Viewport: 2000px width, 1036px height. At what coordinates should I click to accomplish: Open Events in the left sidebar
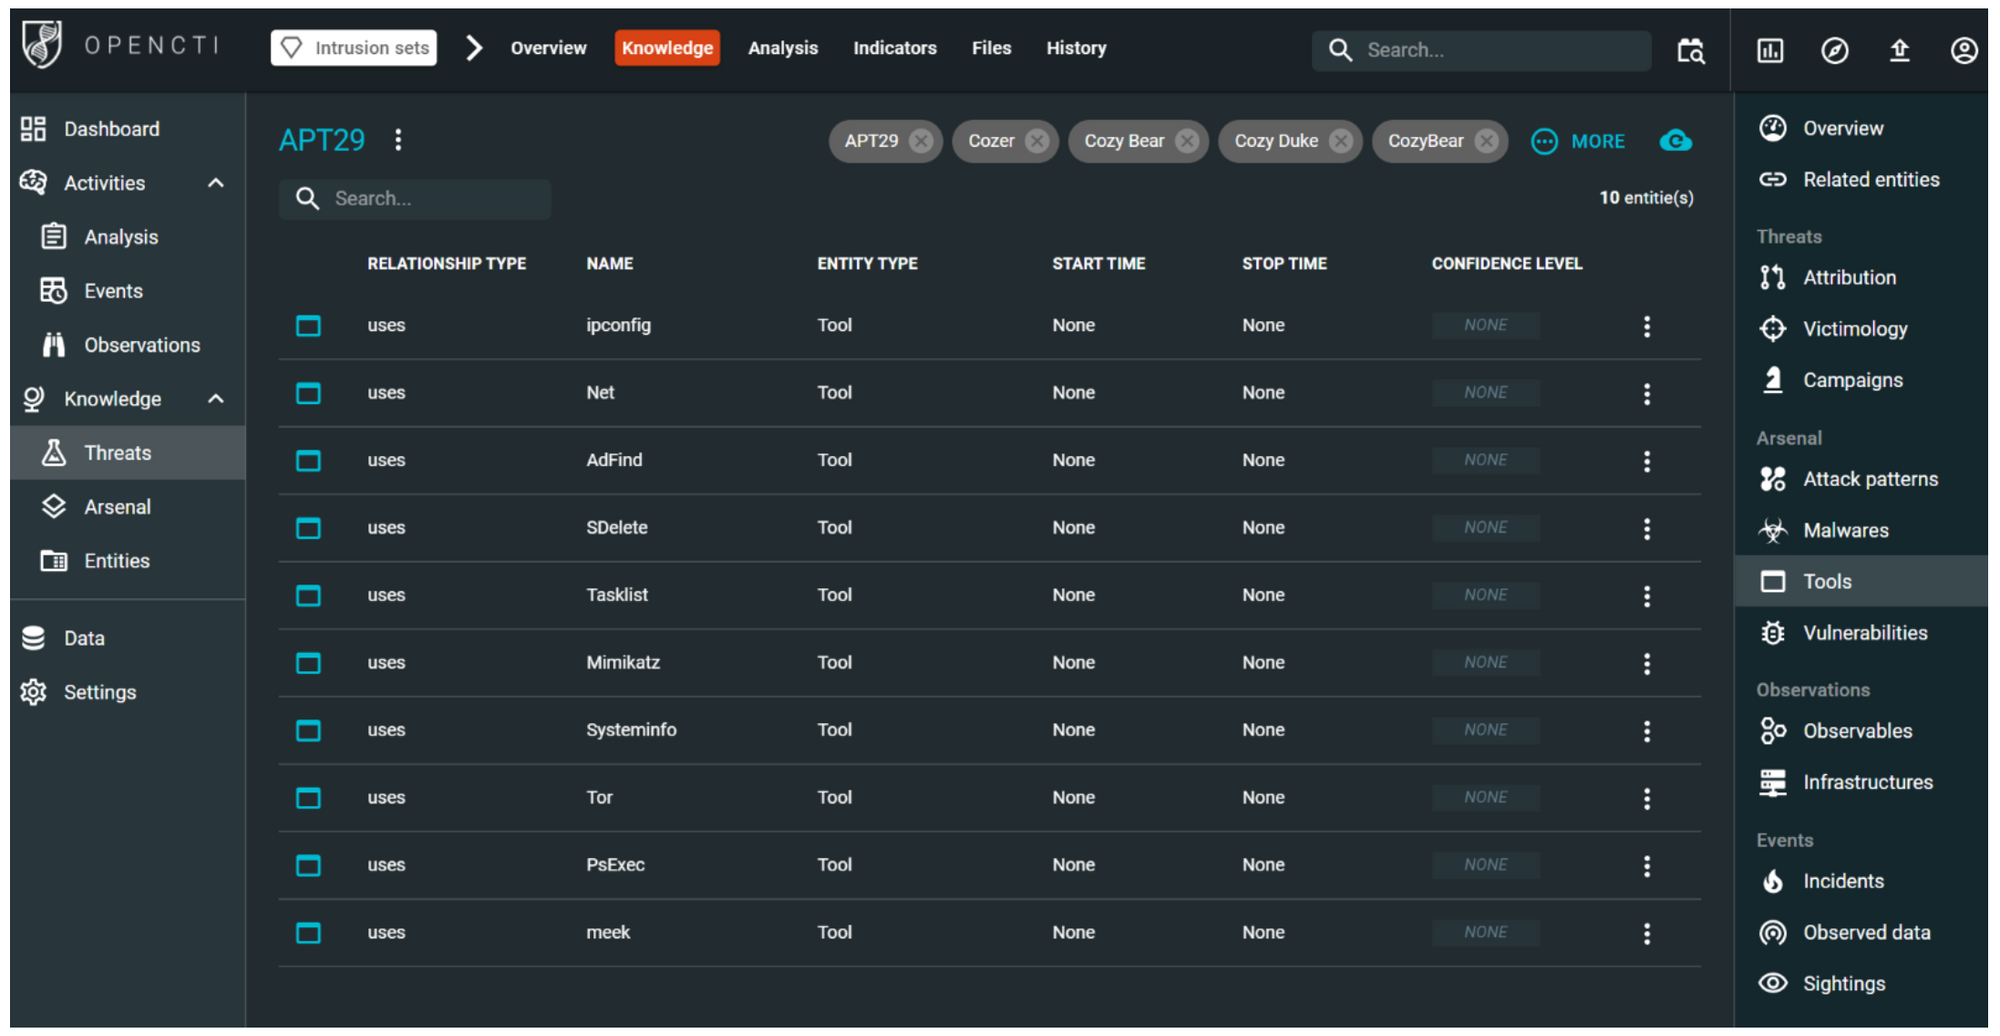pos(128,291)
